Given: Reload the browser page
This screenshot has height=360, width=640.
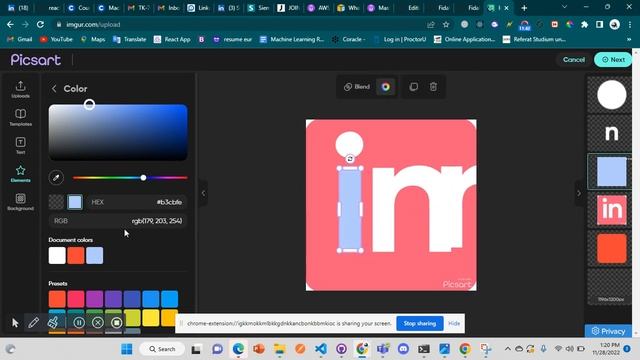Looking at the screenshot, I should tap(40, 24).
